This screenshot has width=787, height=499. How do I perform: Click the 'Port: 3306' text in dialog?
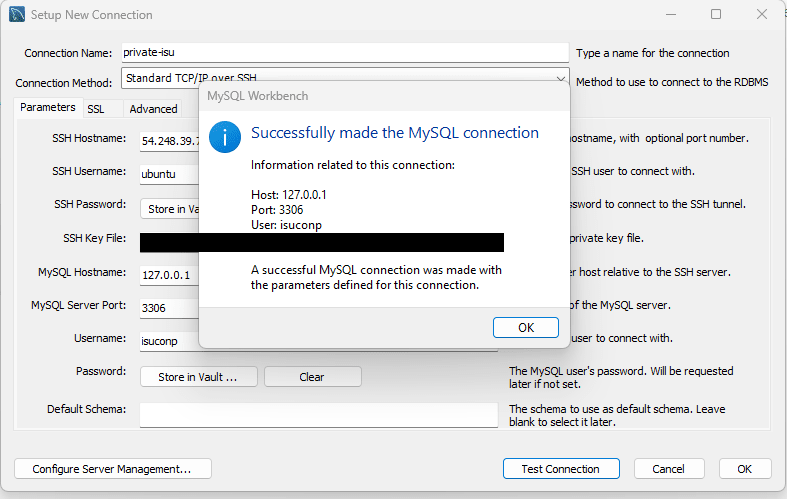[x=277, y=210]
